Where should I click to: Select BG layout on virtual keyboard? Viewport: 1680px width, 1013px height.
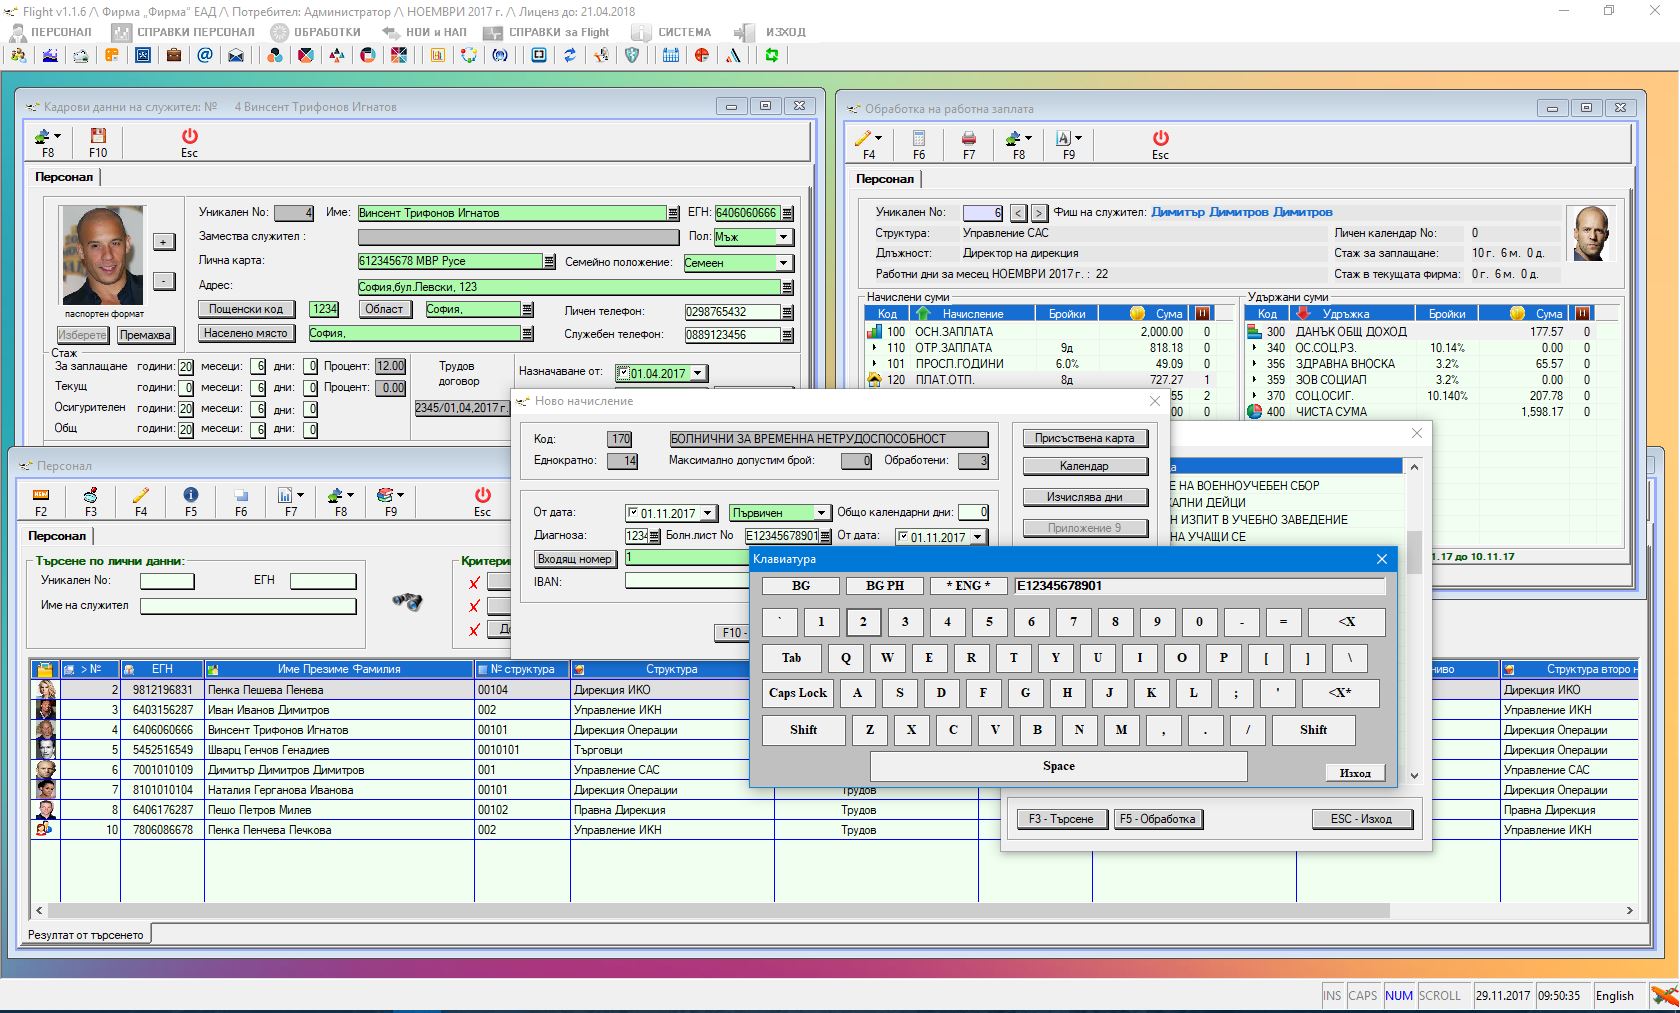pos(801,585)
